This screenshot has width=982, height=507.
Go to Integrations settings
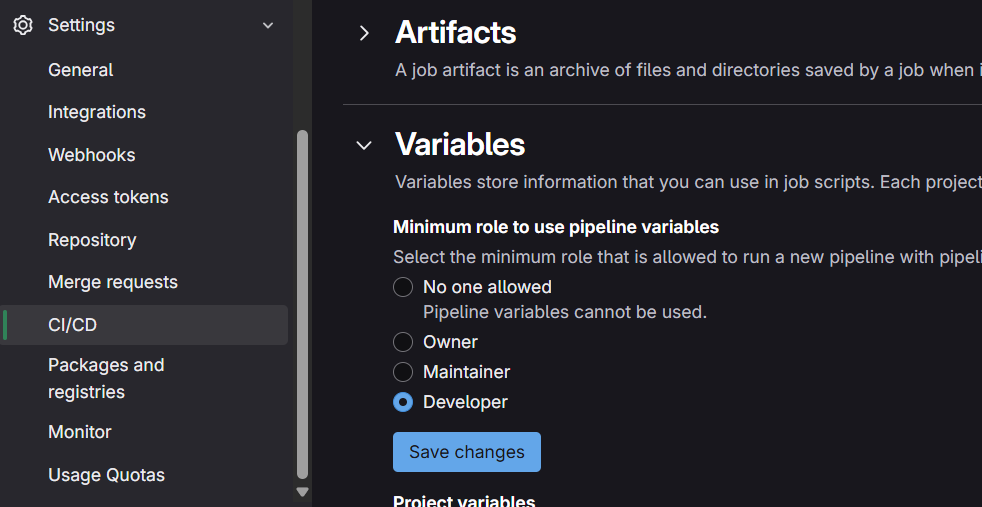pyautogui.click(x=97, y=112)
